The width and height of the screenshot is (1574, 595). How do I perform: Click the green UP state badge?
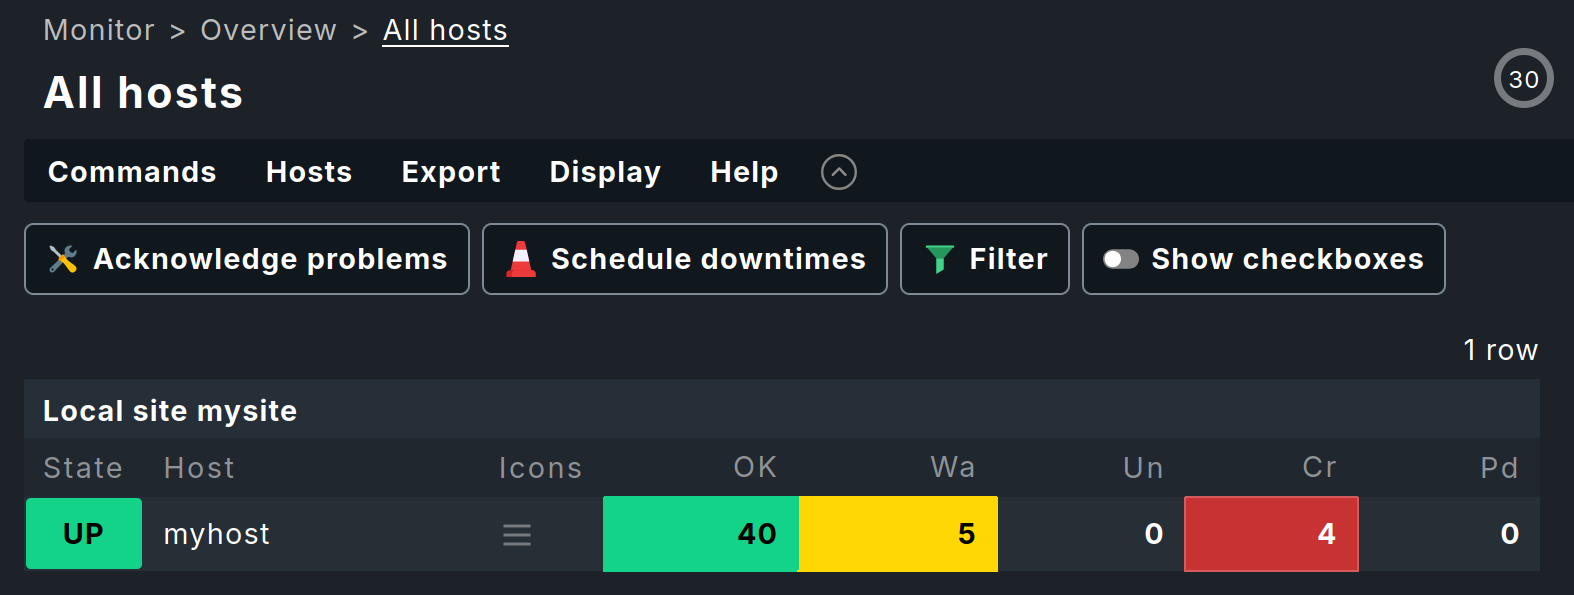(x=84, y=534)
